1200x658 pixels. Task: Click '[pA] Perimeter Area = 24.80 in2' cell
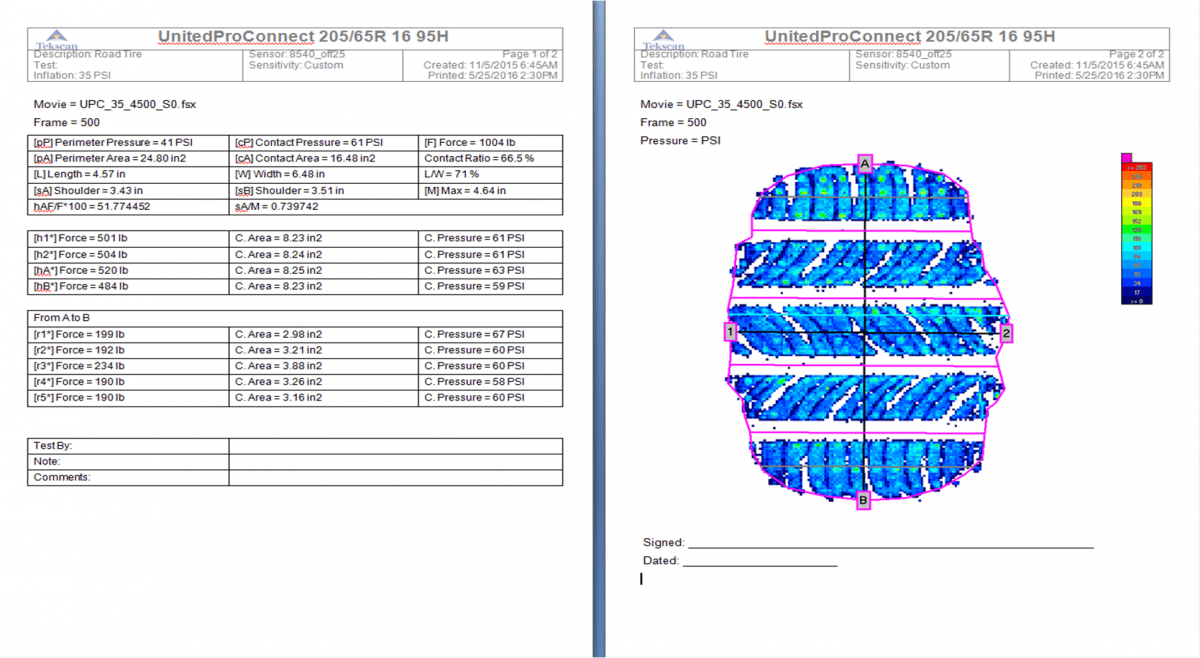click(128, 158)
